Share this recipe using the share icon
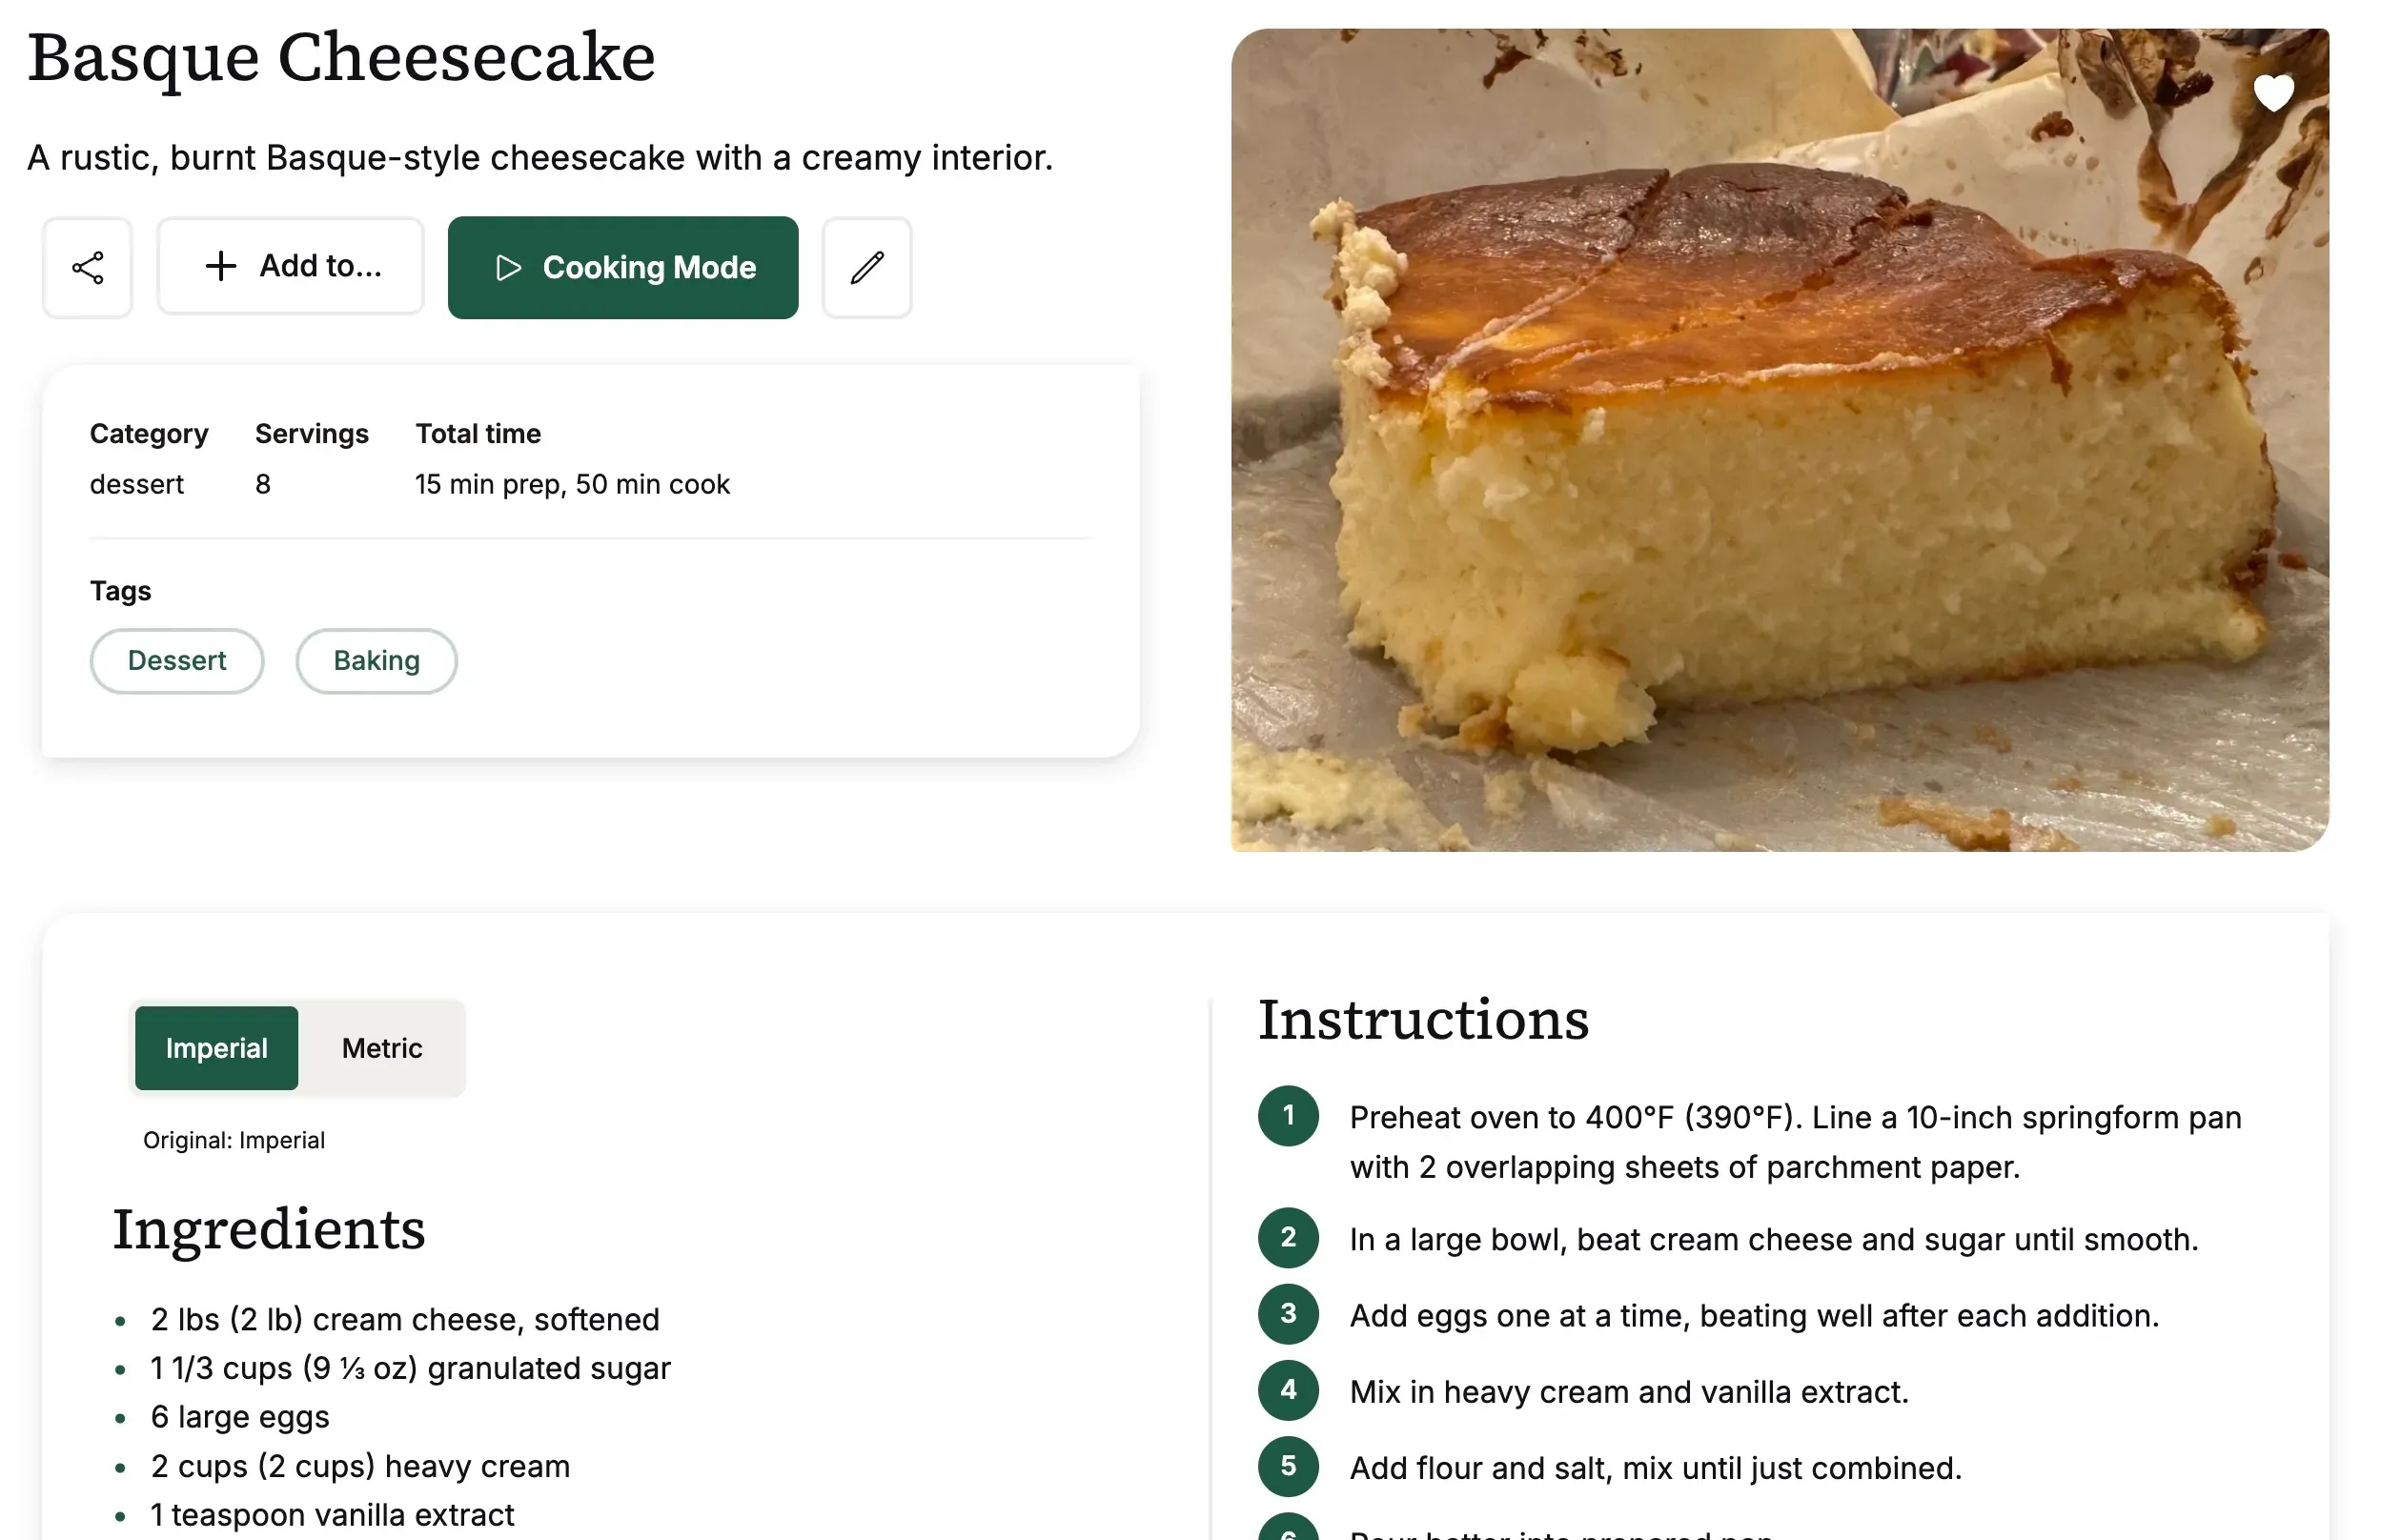Viewport: 2381px width, 1540px height. 87,267
